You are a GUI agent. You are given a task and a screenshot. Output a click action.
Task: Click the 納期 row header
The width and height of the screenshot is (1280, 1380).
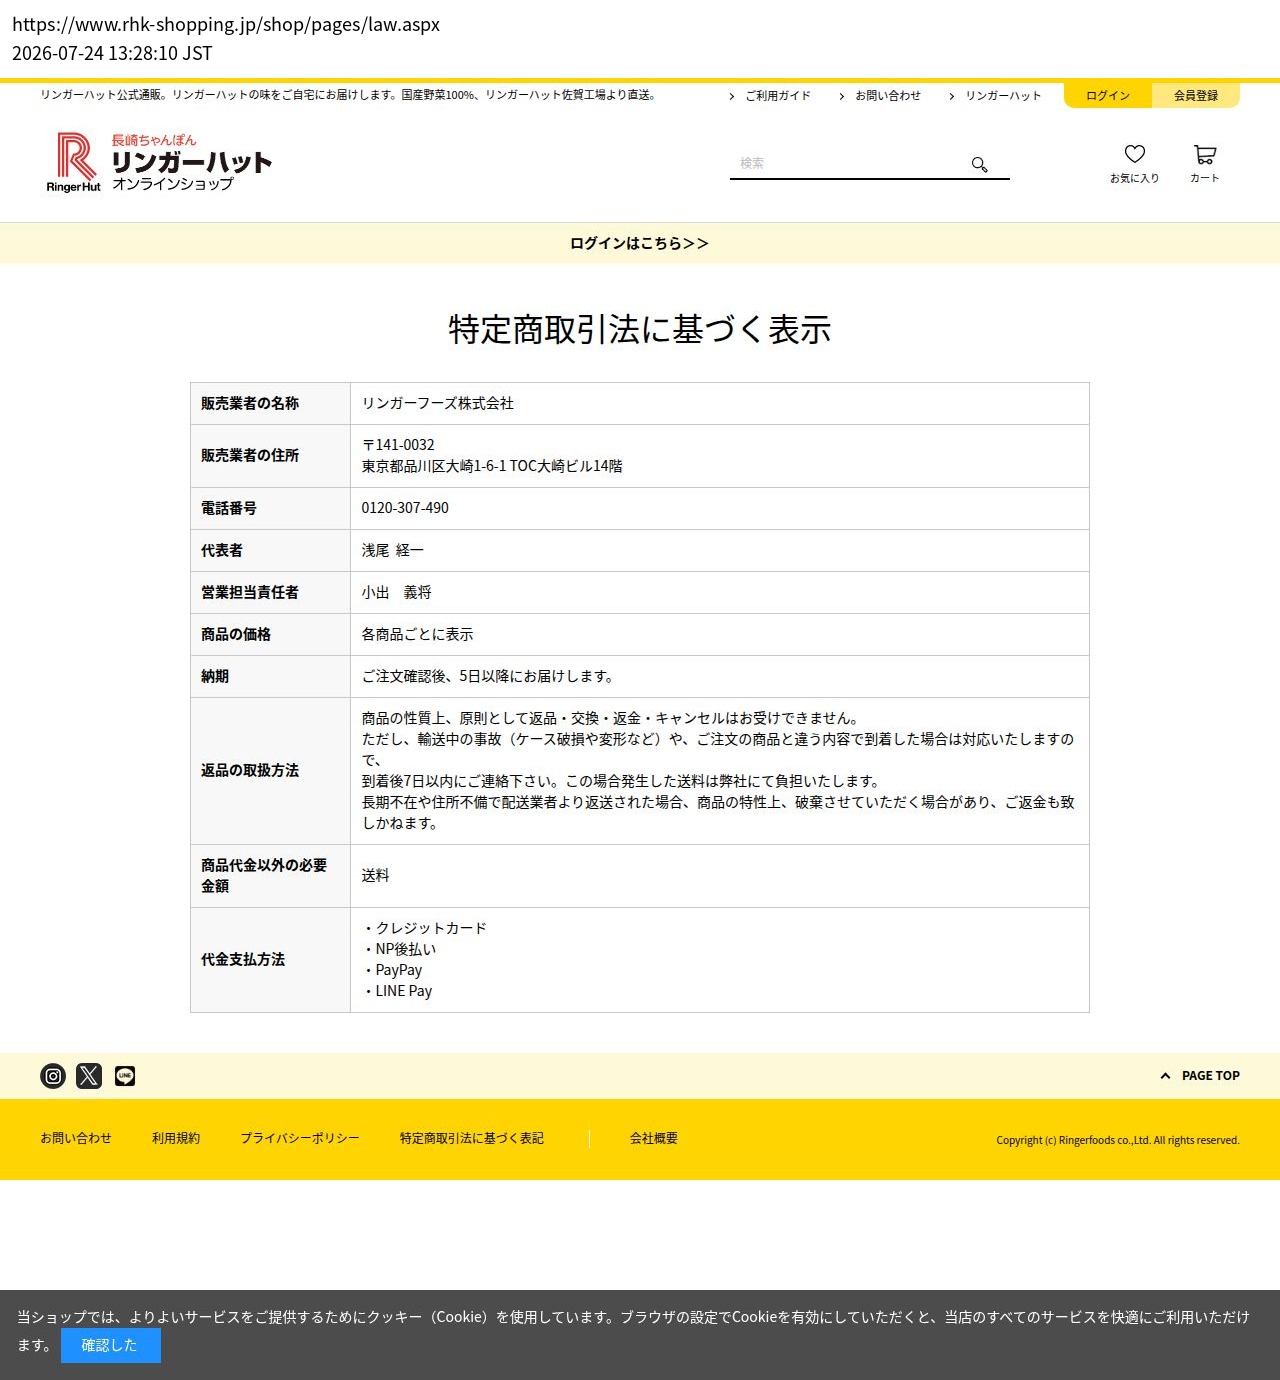(x=270, y=676)
